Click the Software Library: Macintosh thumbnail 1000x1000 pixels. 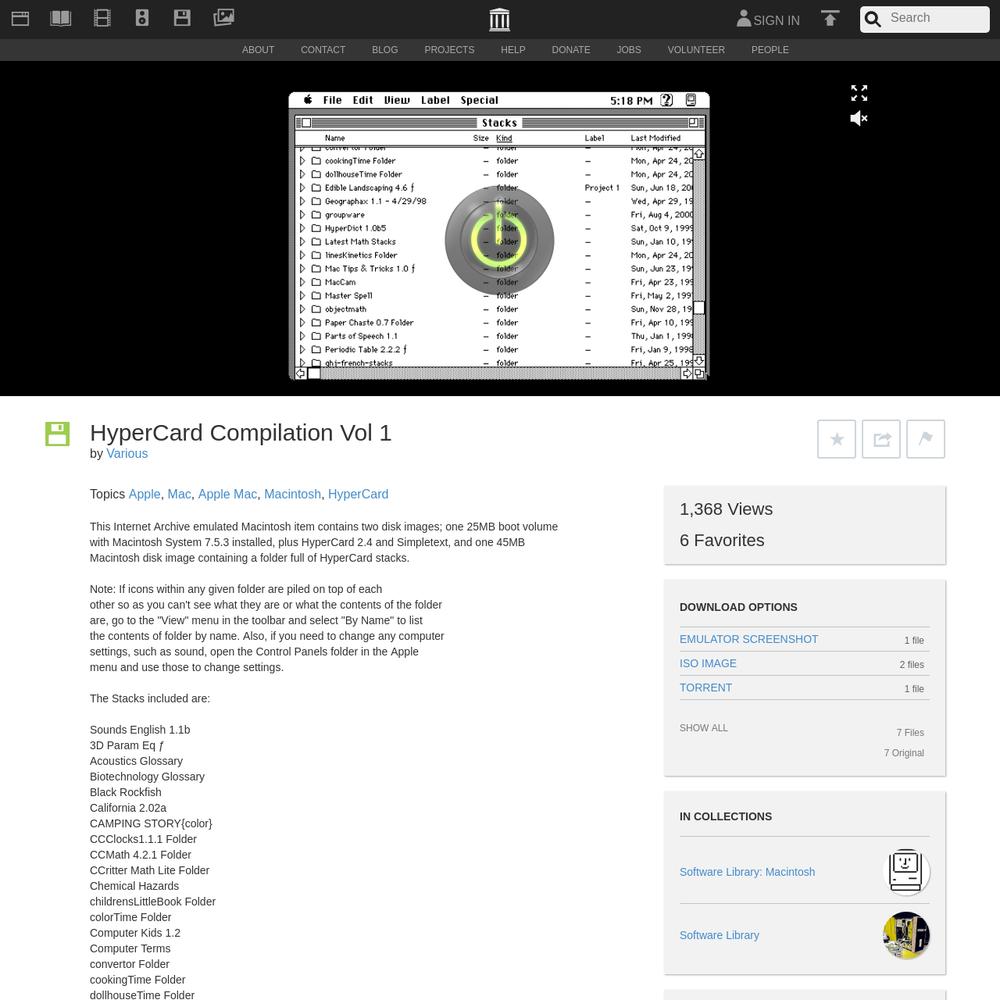tap(906, 872)
